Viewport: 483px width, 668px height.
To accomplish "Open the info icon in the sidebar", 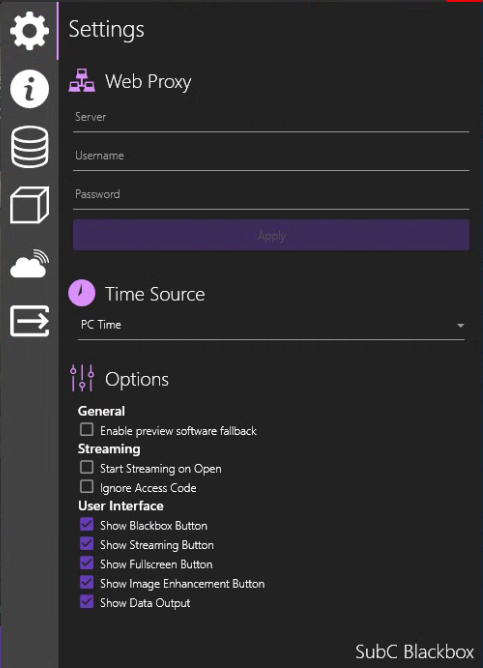I will tap(29, 89).
